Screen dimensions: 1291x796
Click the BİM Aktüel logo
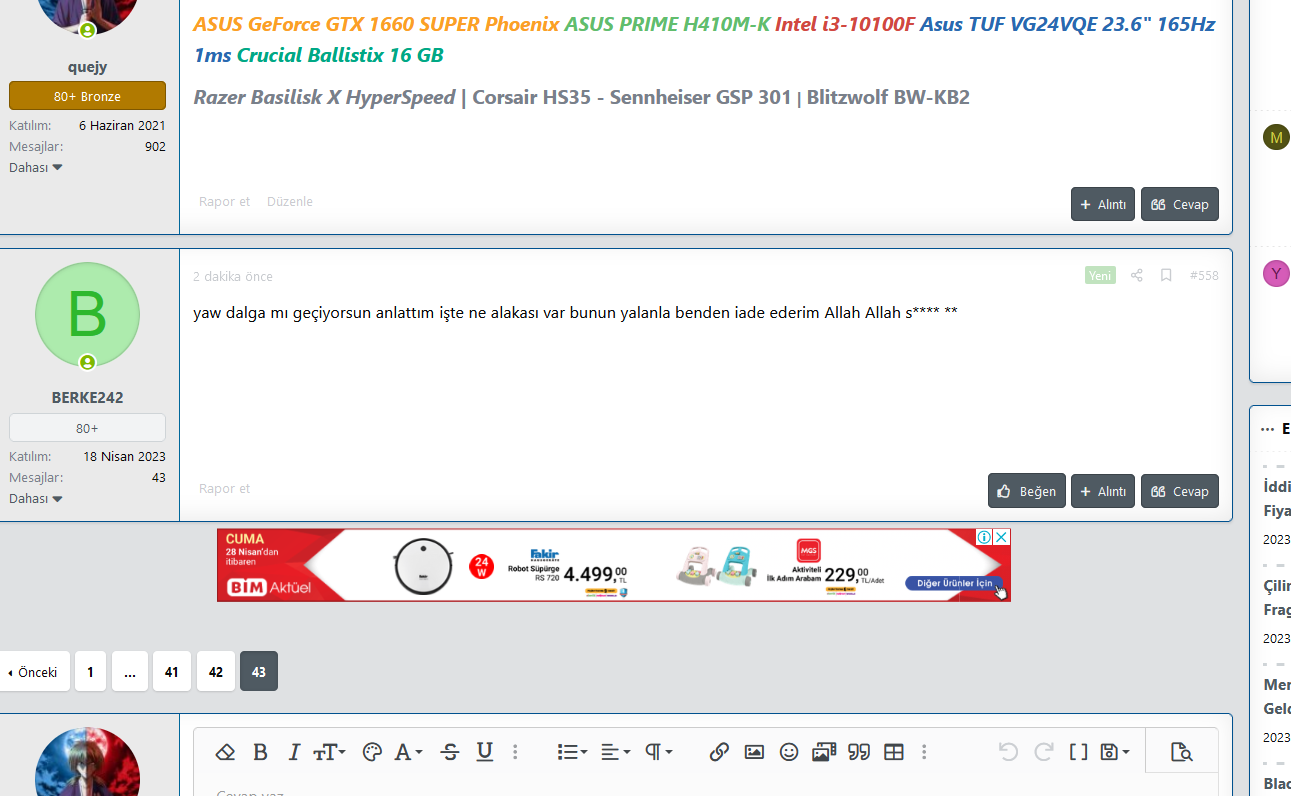coord(269,587)
